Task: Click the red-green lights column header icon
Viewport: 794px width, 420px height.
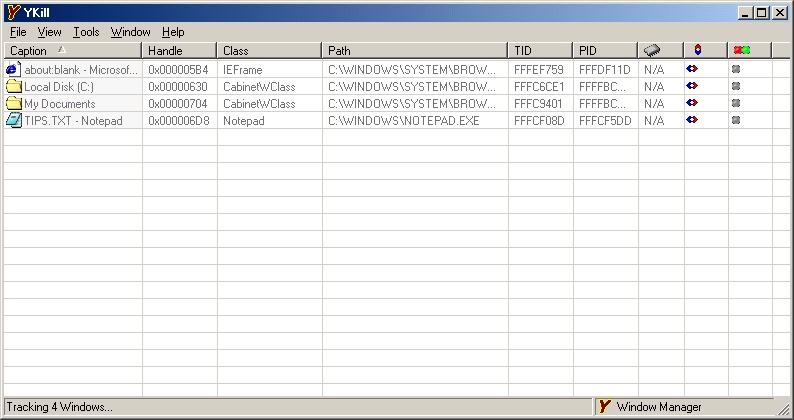Action: (740, 50)
